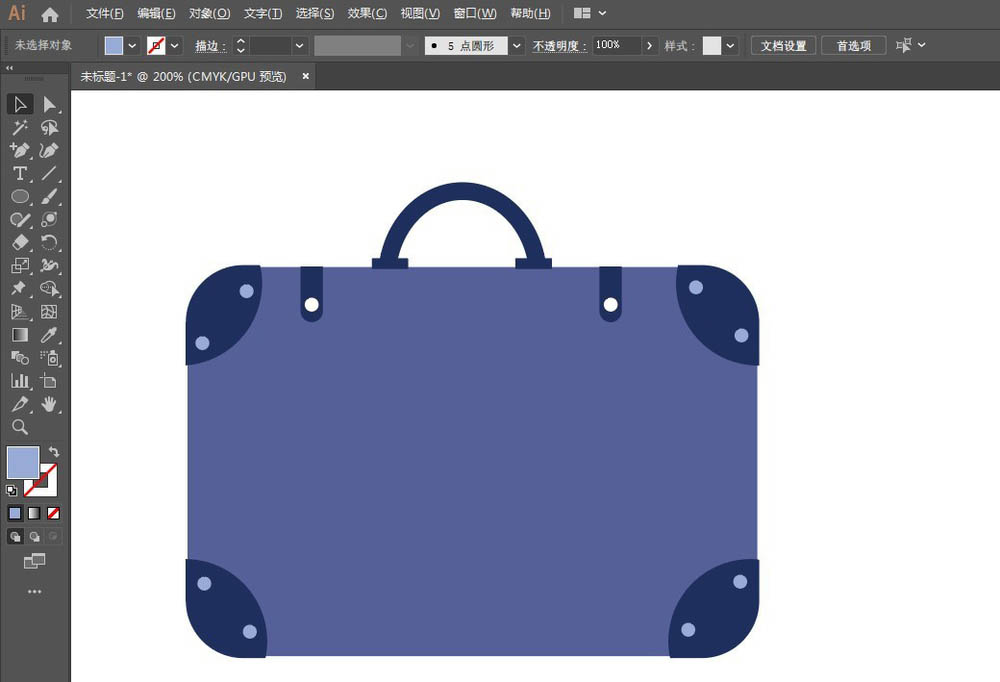Open brush definition dropdown beside 5 点圆形

[517, 45]
